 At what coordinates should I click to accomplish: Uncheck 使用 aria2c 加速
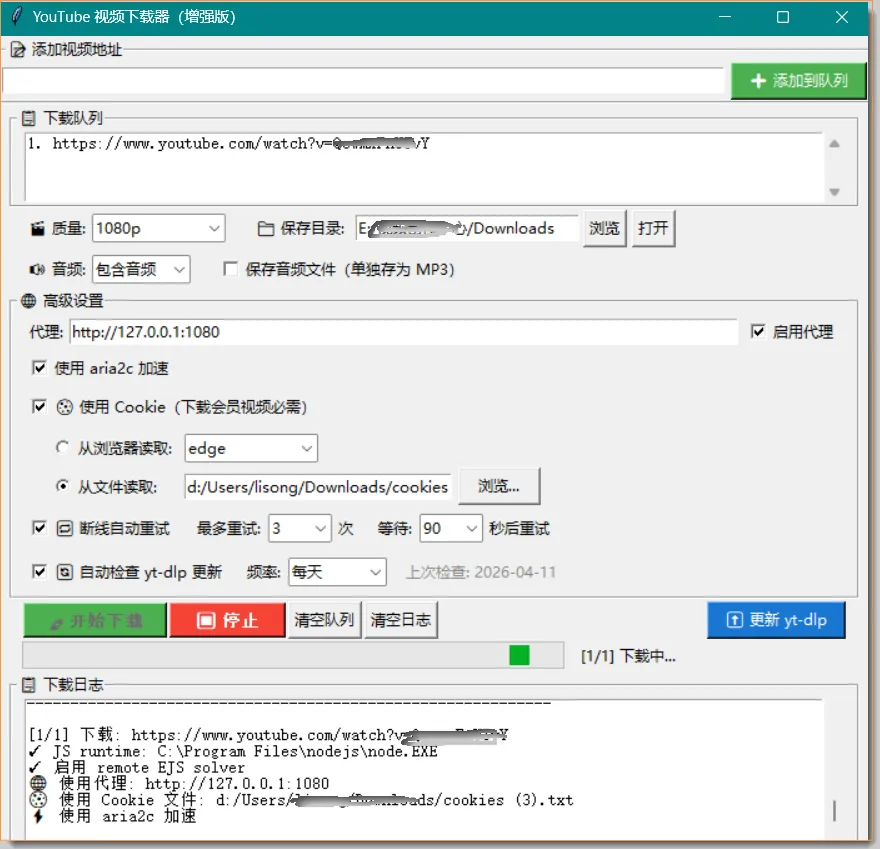click(39, 368)
